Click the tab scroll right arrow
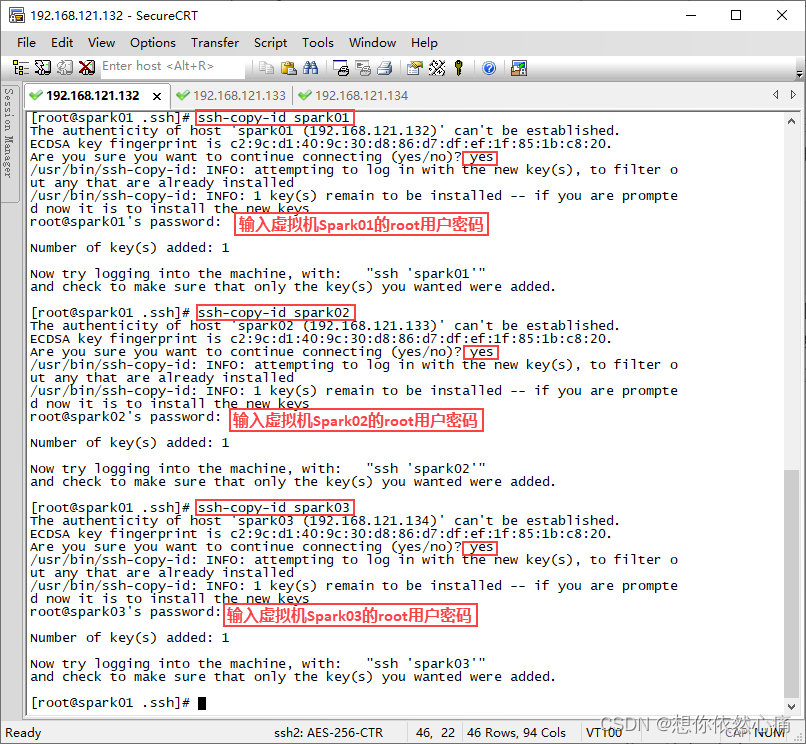806x744 pixels. click(792, 95)
